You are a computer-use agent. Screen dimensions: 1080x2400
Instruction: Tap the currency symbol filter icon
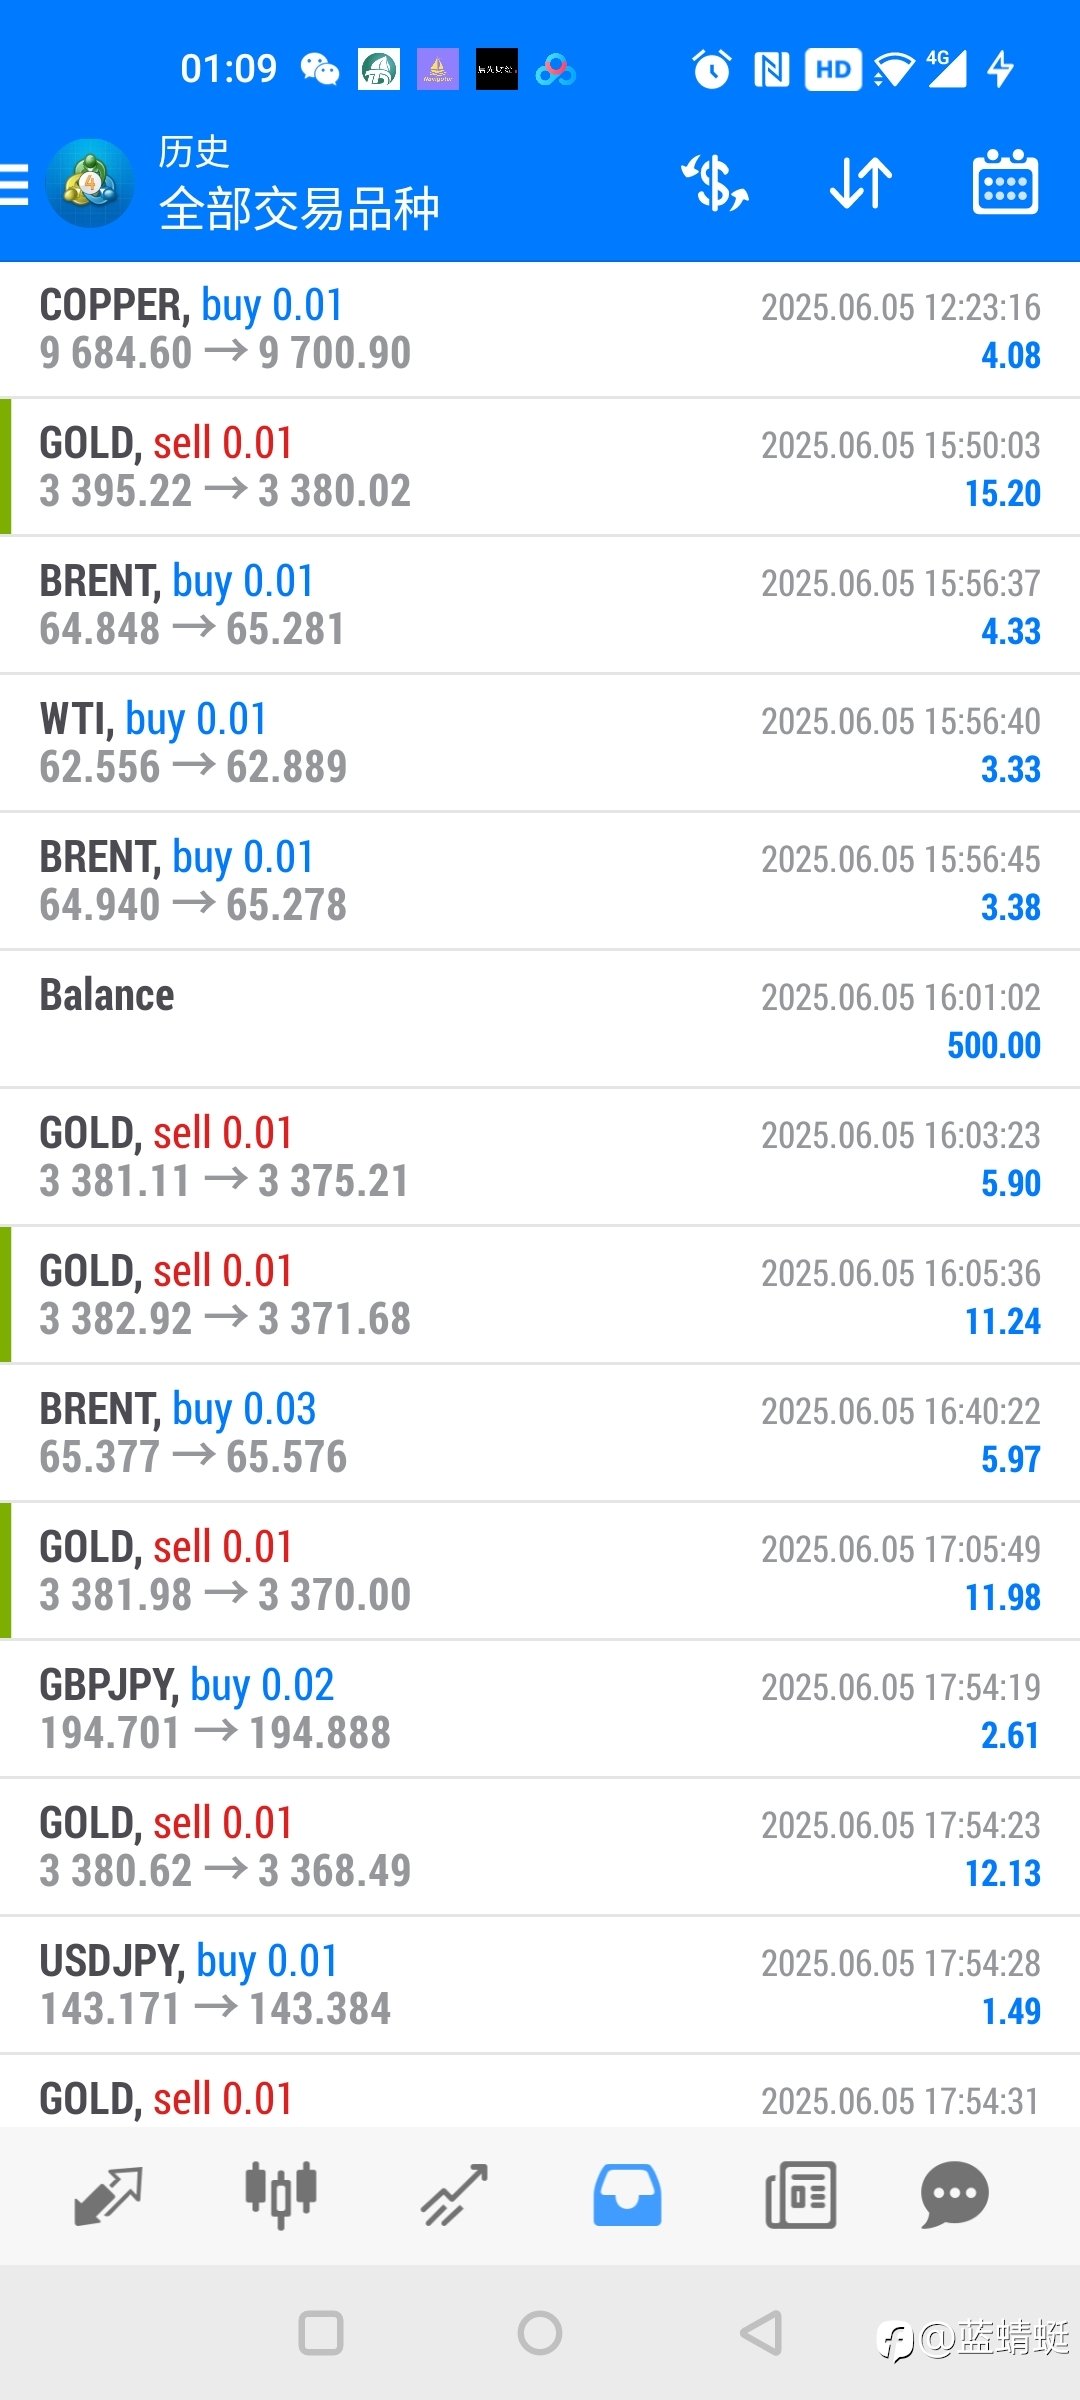pos(715,183)
